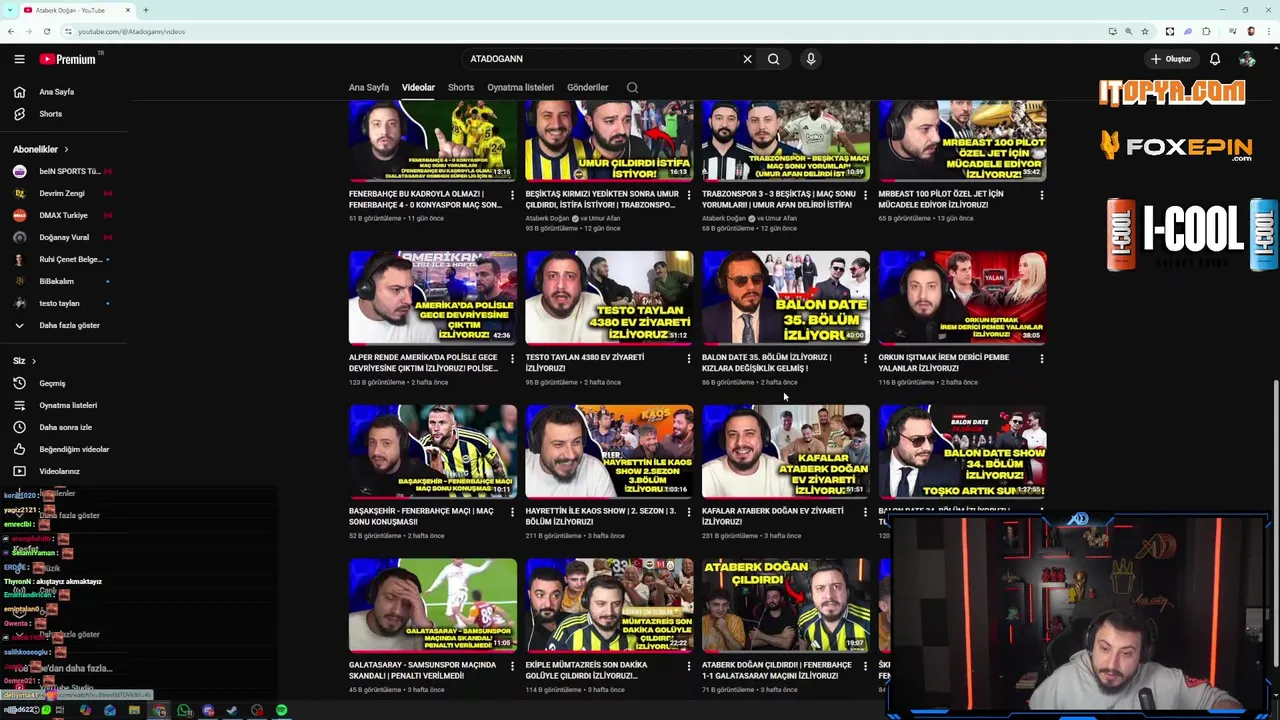Open three-dot menu for Orkun Işıtmak video
Image resolution: width=1280 pixels, height=720 pixels.
[x=1042, y=358]
